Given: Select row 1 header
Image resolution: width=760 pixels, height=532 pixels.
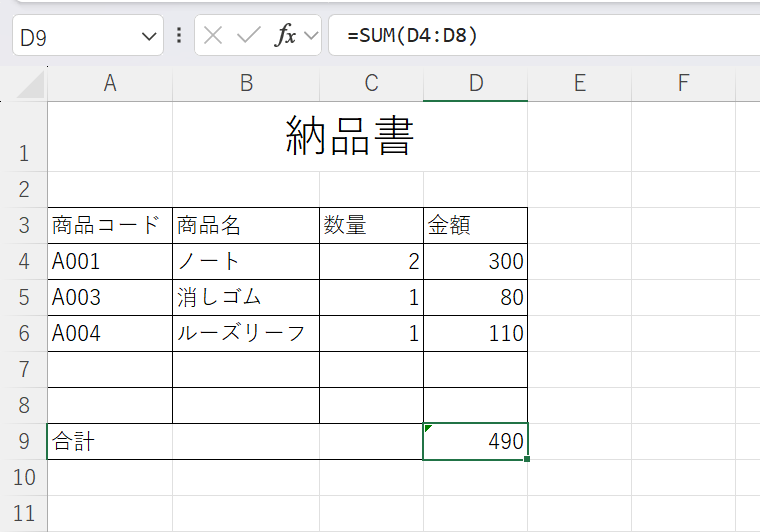Looking at the screenshot, I should coord(24,137).
